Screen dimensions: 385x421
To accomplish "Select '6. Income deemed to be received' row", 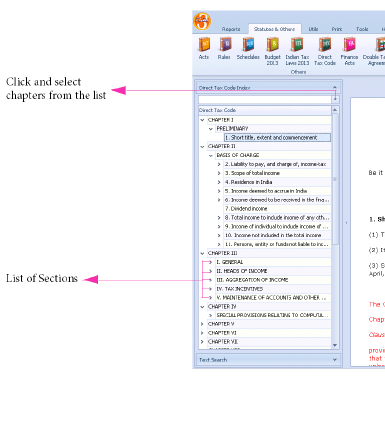I will (277, 200).
